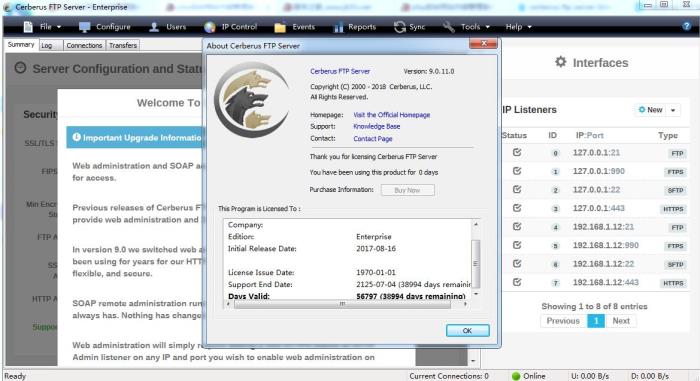Switch to the Connections tab
This screenshot has height=381, width=700.
tap(84, 45)
